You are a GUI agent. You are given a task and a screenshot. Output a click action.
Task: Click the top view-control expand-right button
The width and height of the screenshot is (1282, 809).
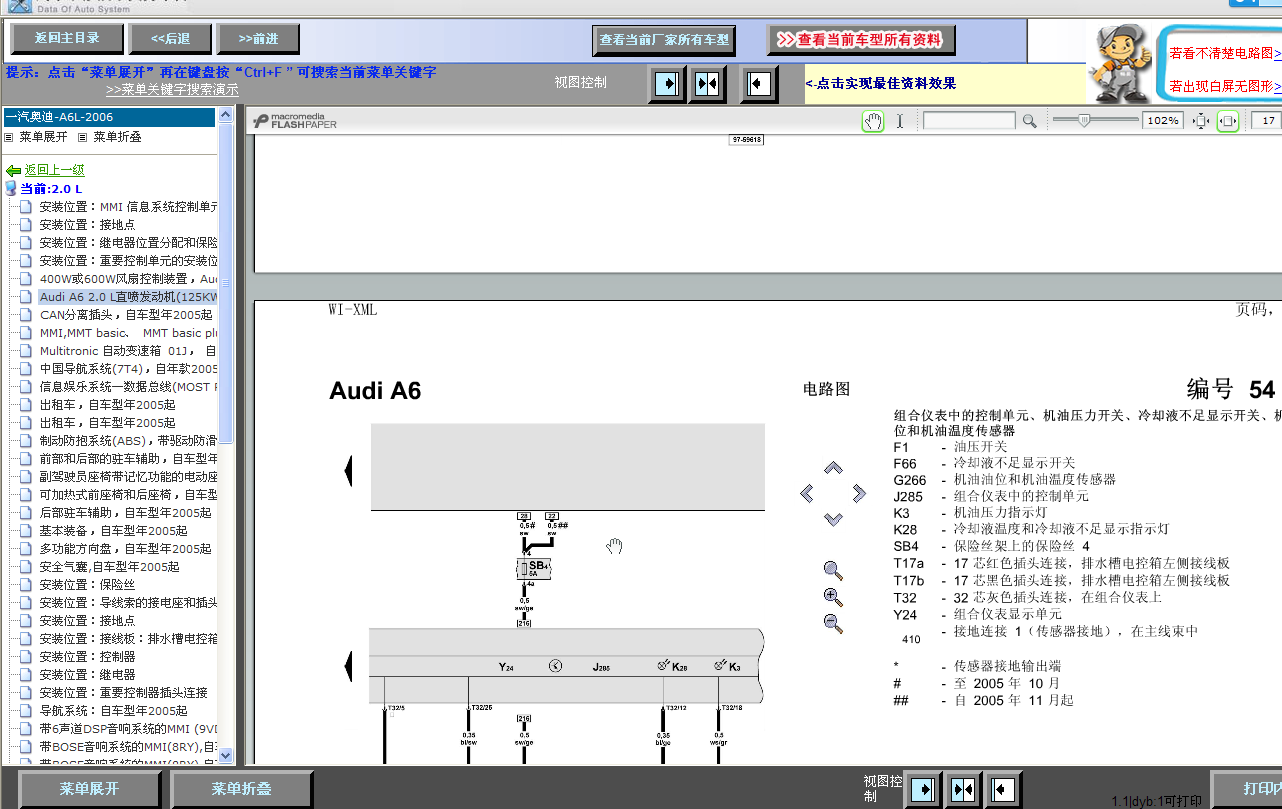(667, 83)
